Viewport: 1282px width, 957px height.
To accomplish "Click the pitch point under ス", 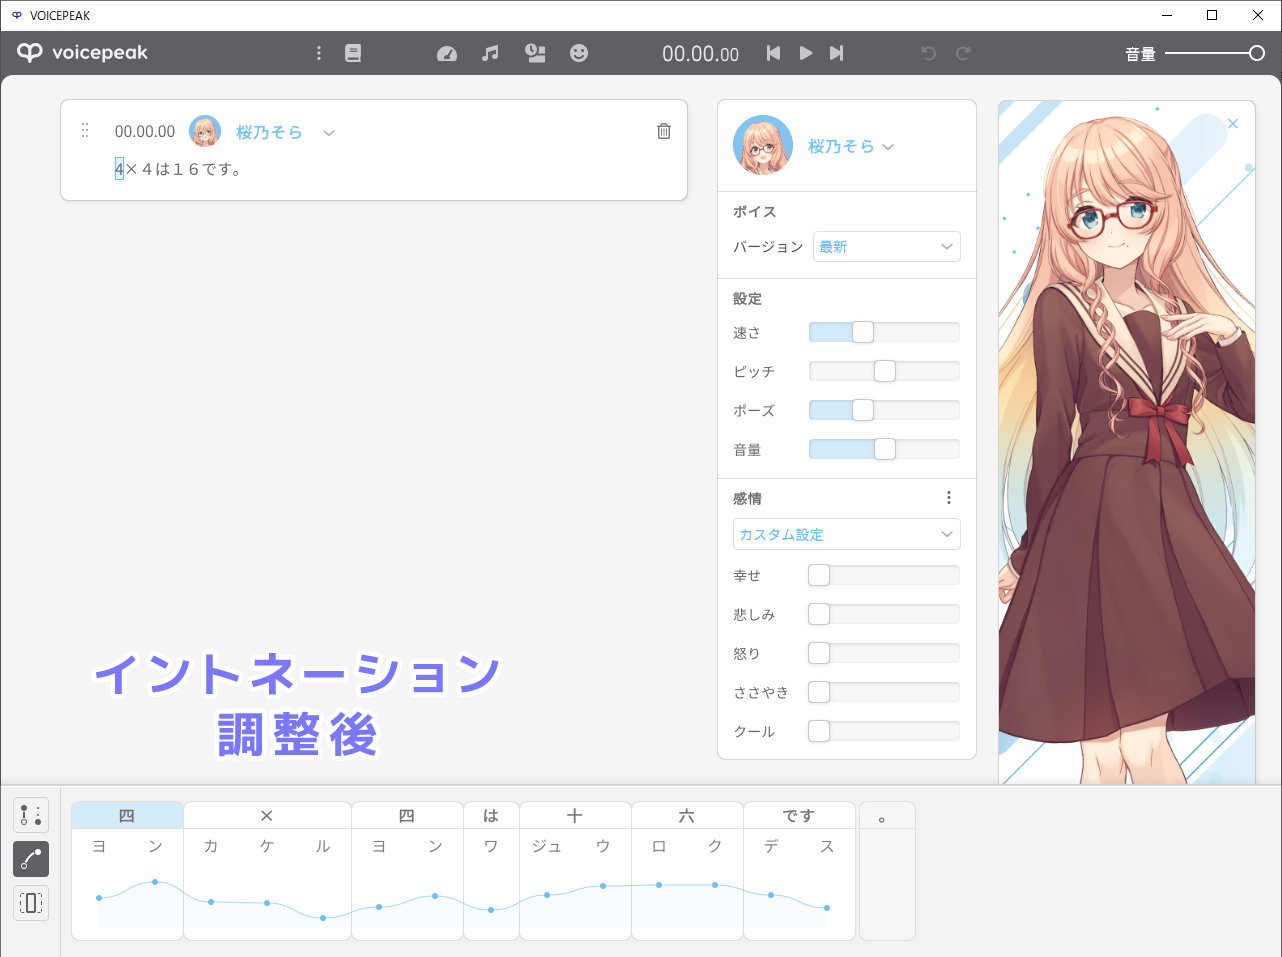I will [x=827, y=908].
